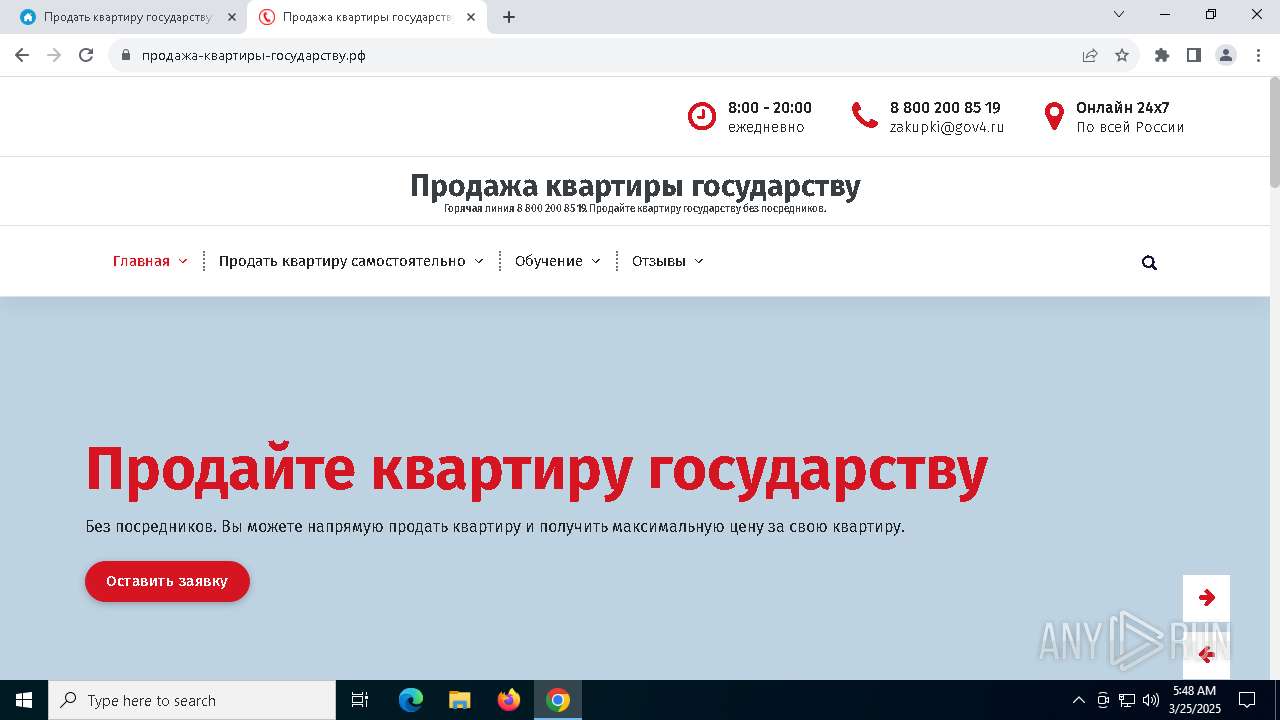Image resolution: width=1280 pixels, height=720 pixels.
Task: Toggle the browser side panel icon
Action: [x=1194, y=56]
